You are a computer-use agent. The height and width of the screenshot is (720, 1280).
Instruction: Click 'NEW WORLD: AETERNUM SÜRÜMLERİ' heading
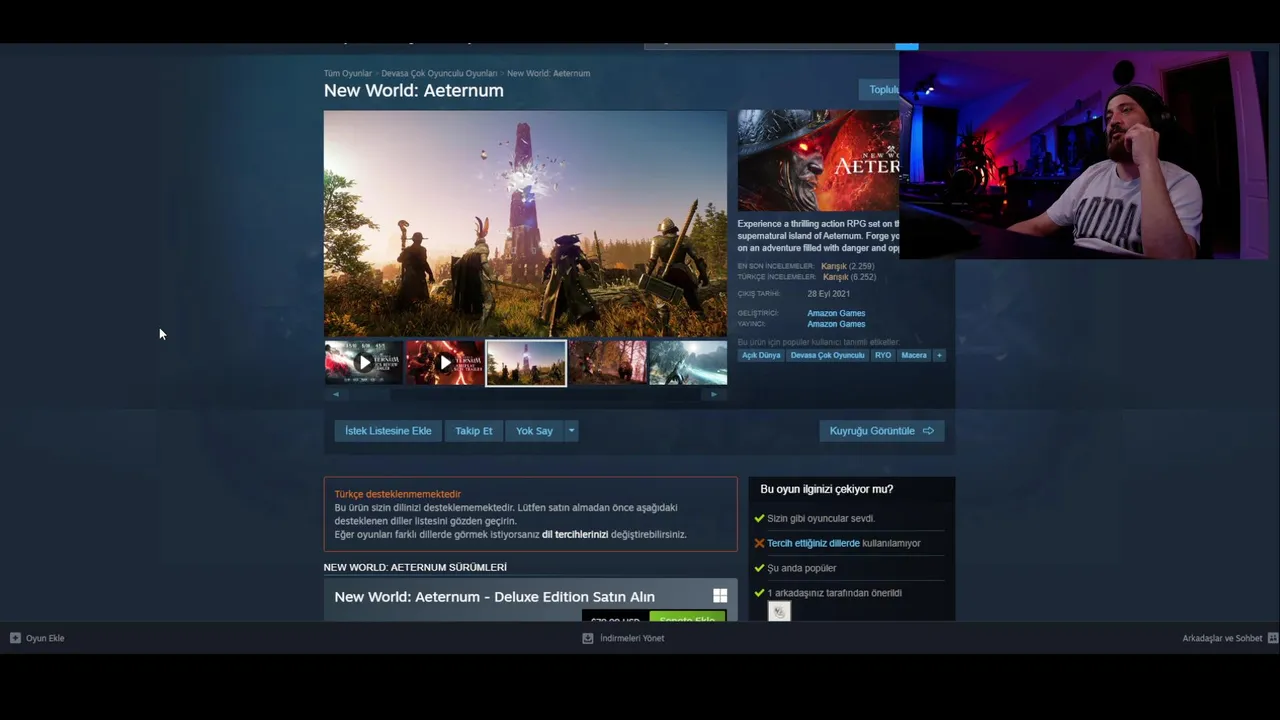pyautogui.click(x=415, y=567)
